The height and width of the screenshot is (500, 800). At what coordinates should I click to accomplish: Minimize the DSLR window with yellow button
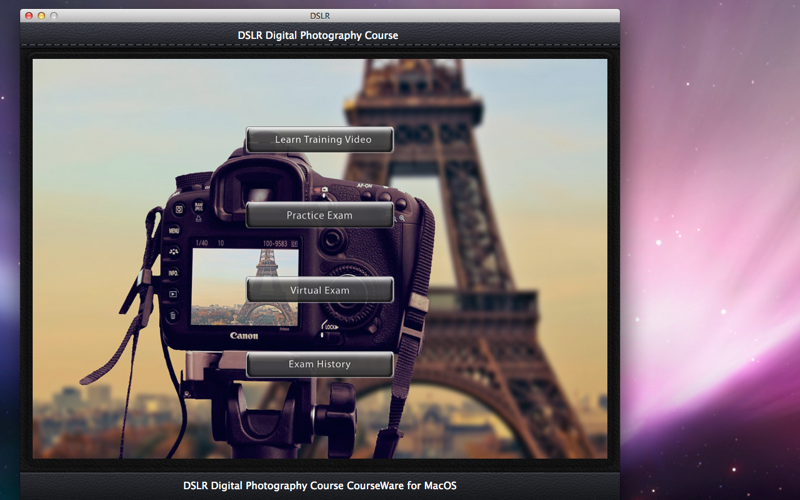[41, 16]
